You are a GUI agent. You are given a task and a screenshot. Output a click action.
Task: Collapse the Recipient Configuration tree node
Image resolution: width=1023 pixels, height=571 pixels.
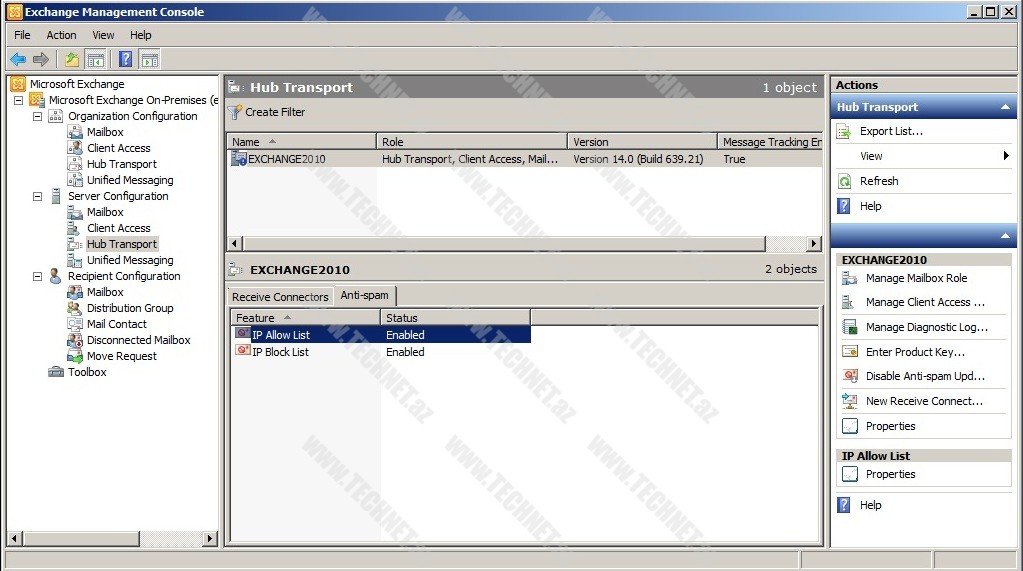click(38, 276)
